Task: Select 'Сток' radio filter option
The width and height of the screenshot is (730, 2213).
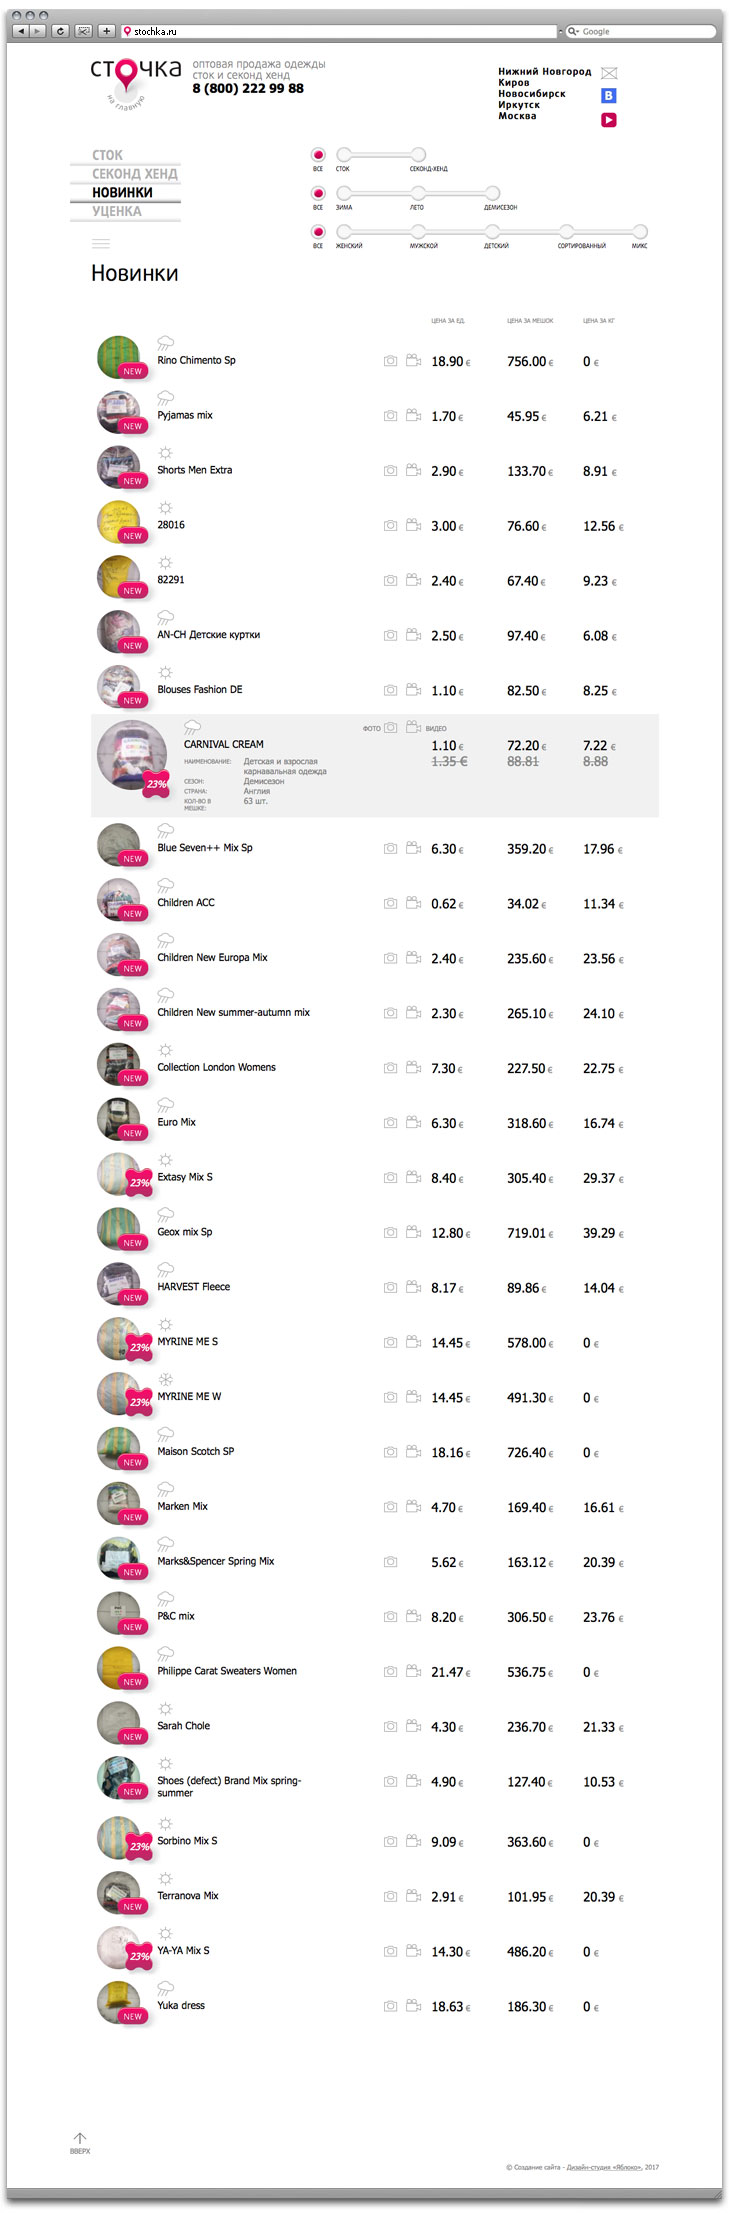Action: pyautogui.click(x=344, y=155)
